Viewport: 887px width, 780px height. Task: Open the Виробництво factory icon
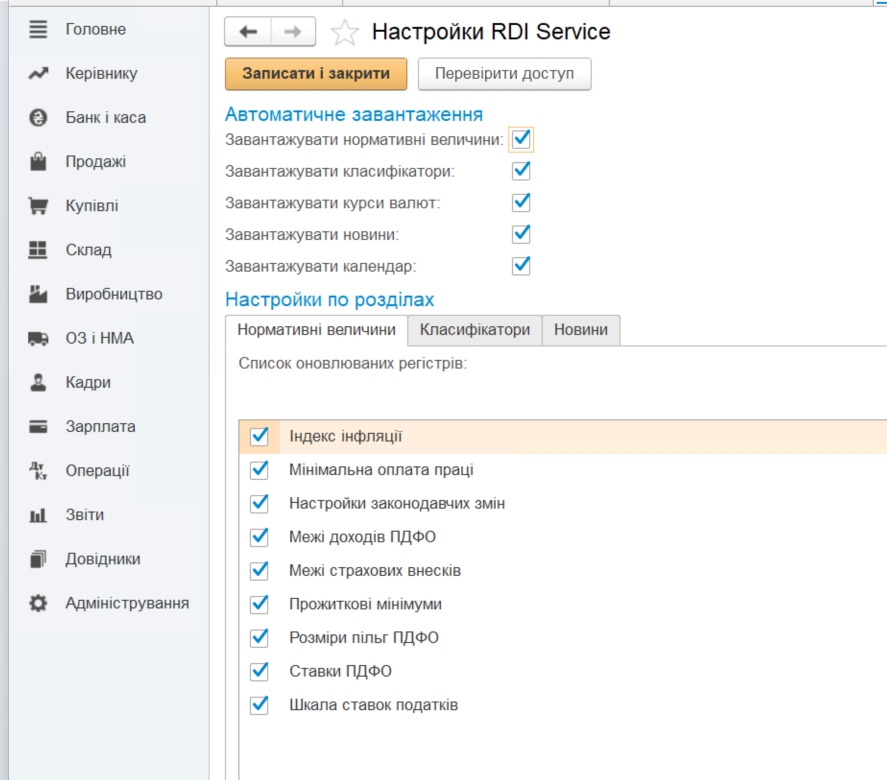pyautogui.click(x=38, y=294)
